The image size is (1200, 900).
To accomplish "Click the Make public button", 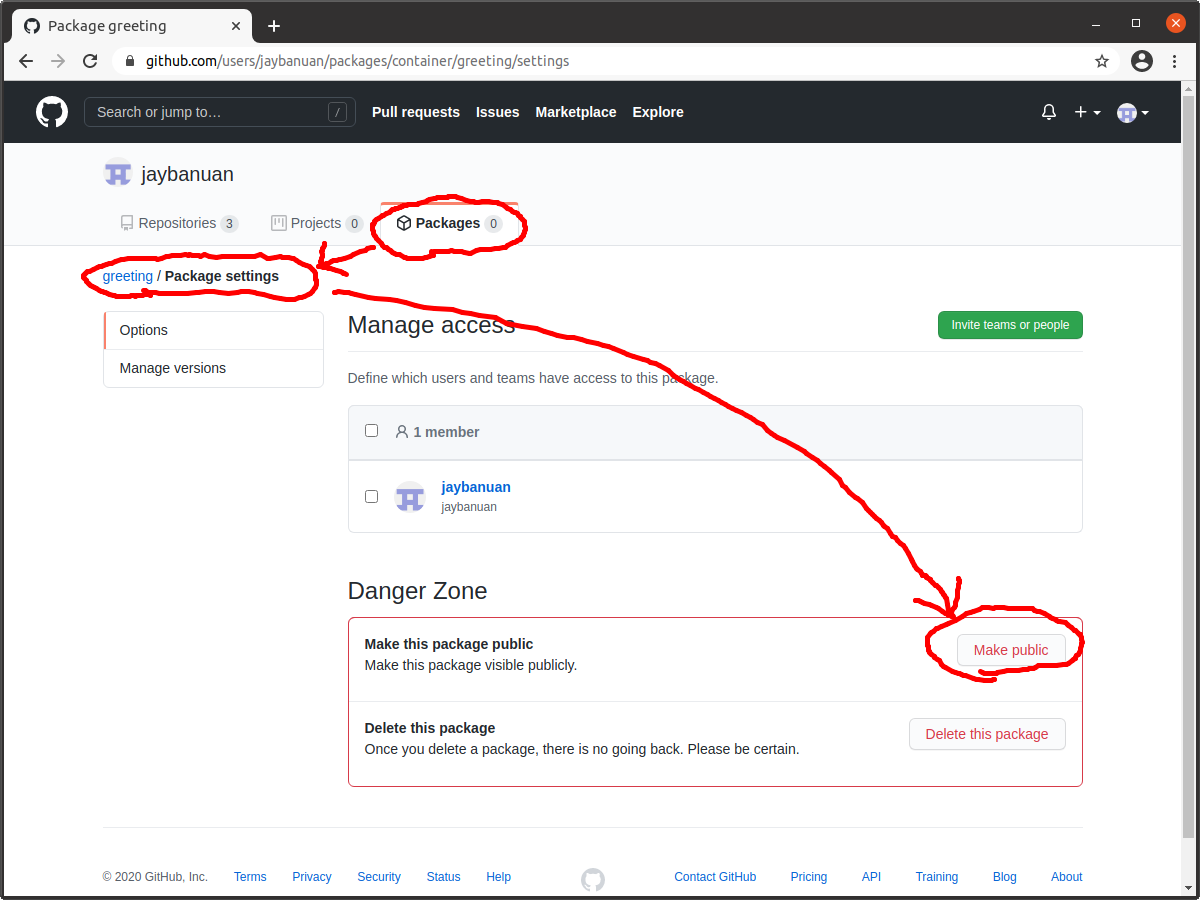I will click(x=1011, y=650).
